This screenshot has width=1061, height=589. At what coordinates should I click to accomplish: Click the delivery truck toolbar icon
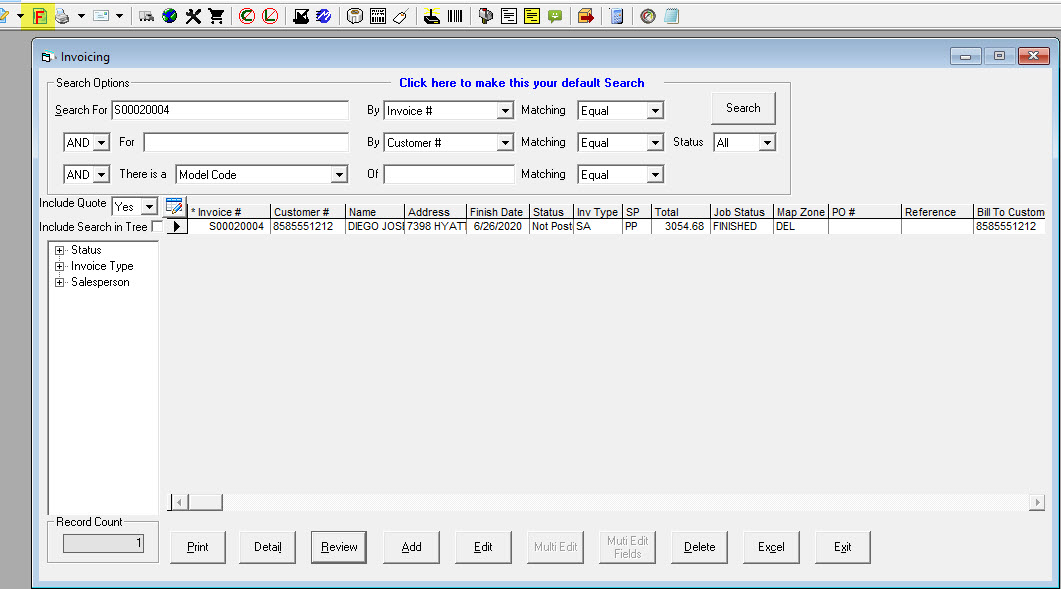[147, 16]
